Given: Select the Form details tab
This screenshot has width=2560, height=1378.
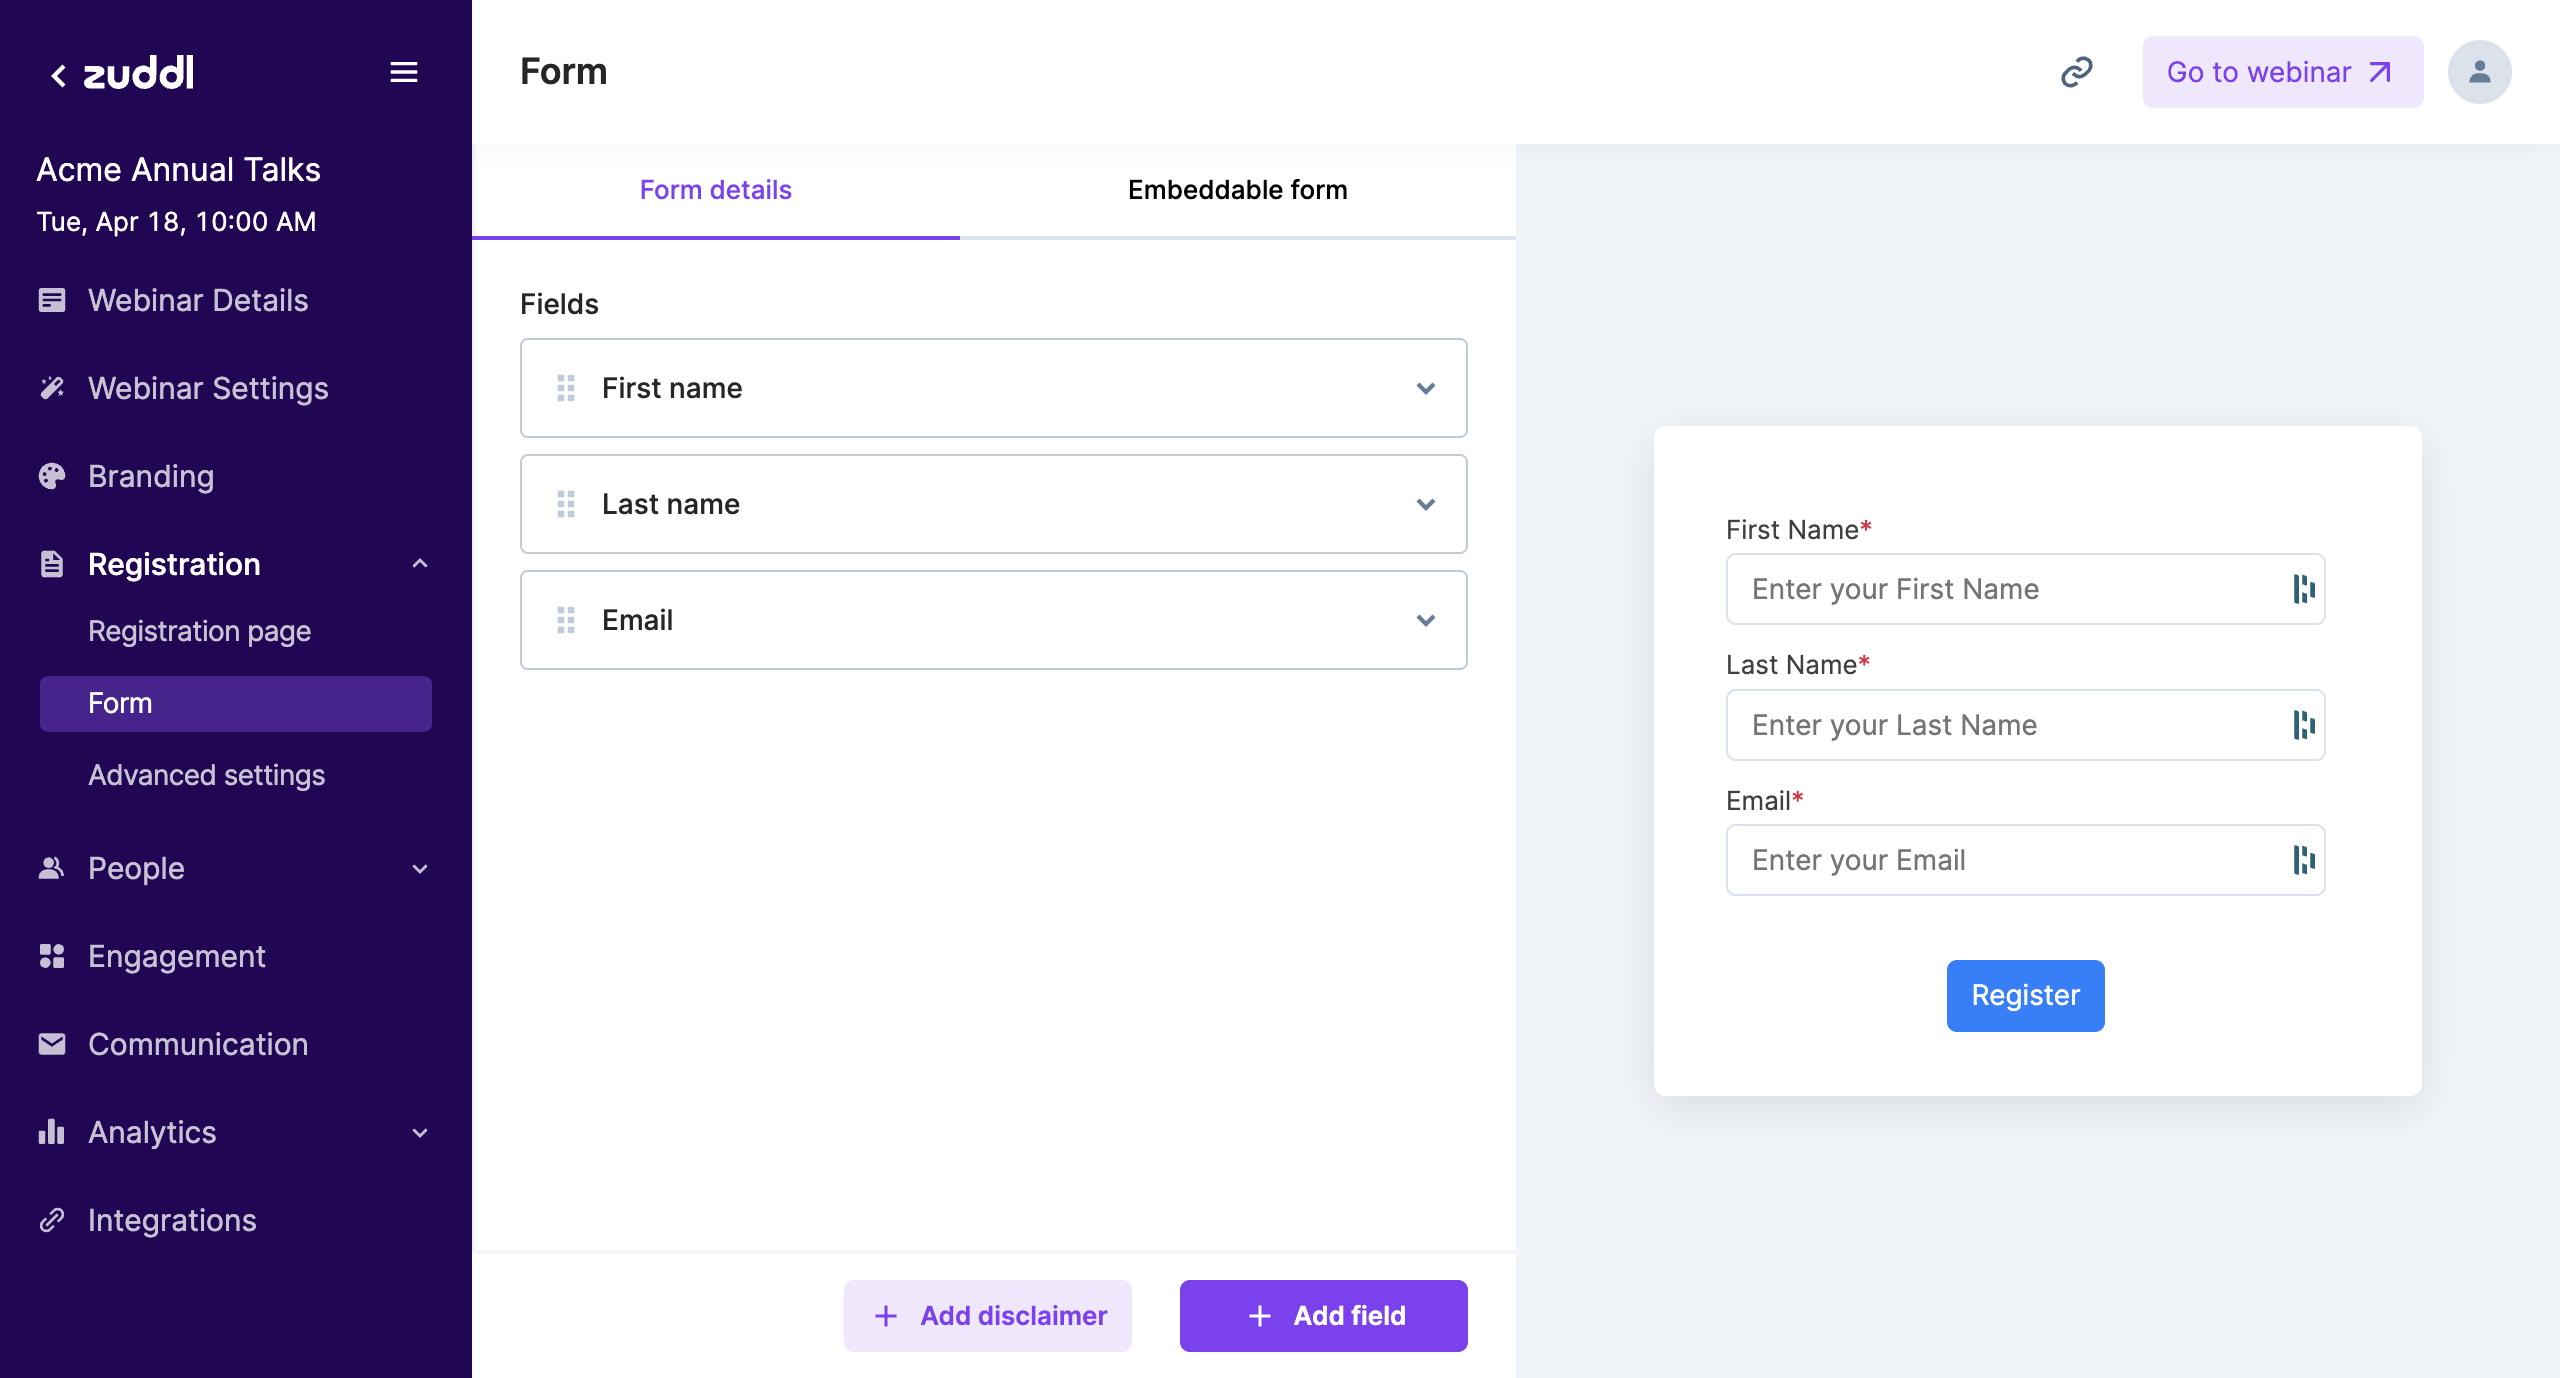Looking at the screenshot, I should [x=715, y=190].
